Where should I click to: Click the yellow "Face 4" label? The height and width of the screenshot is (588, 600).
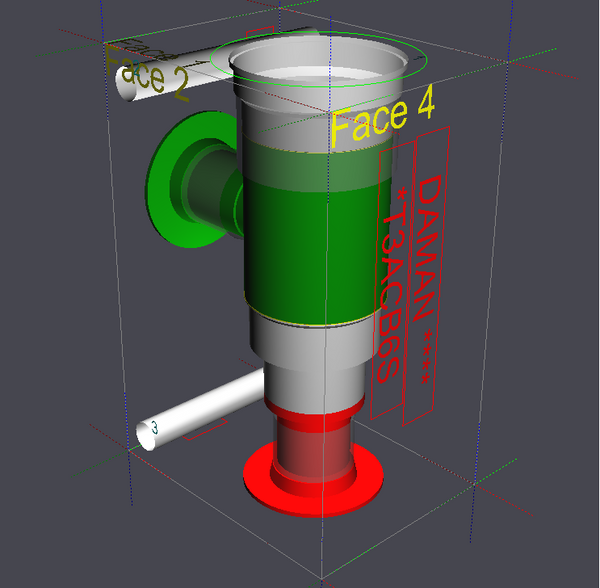click(x=382, y=116)
